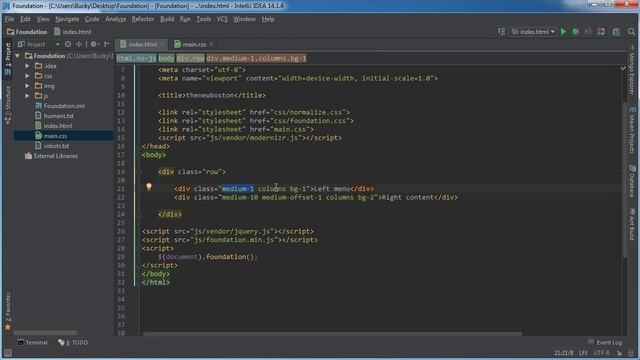
Task: Expand the .idea folder
Action: pyautogui.click(x=27, y=66)
